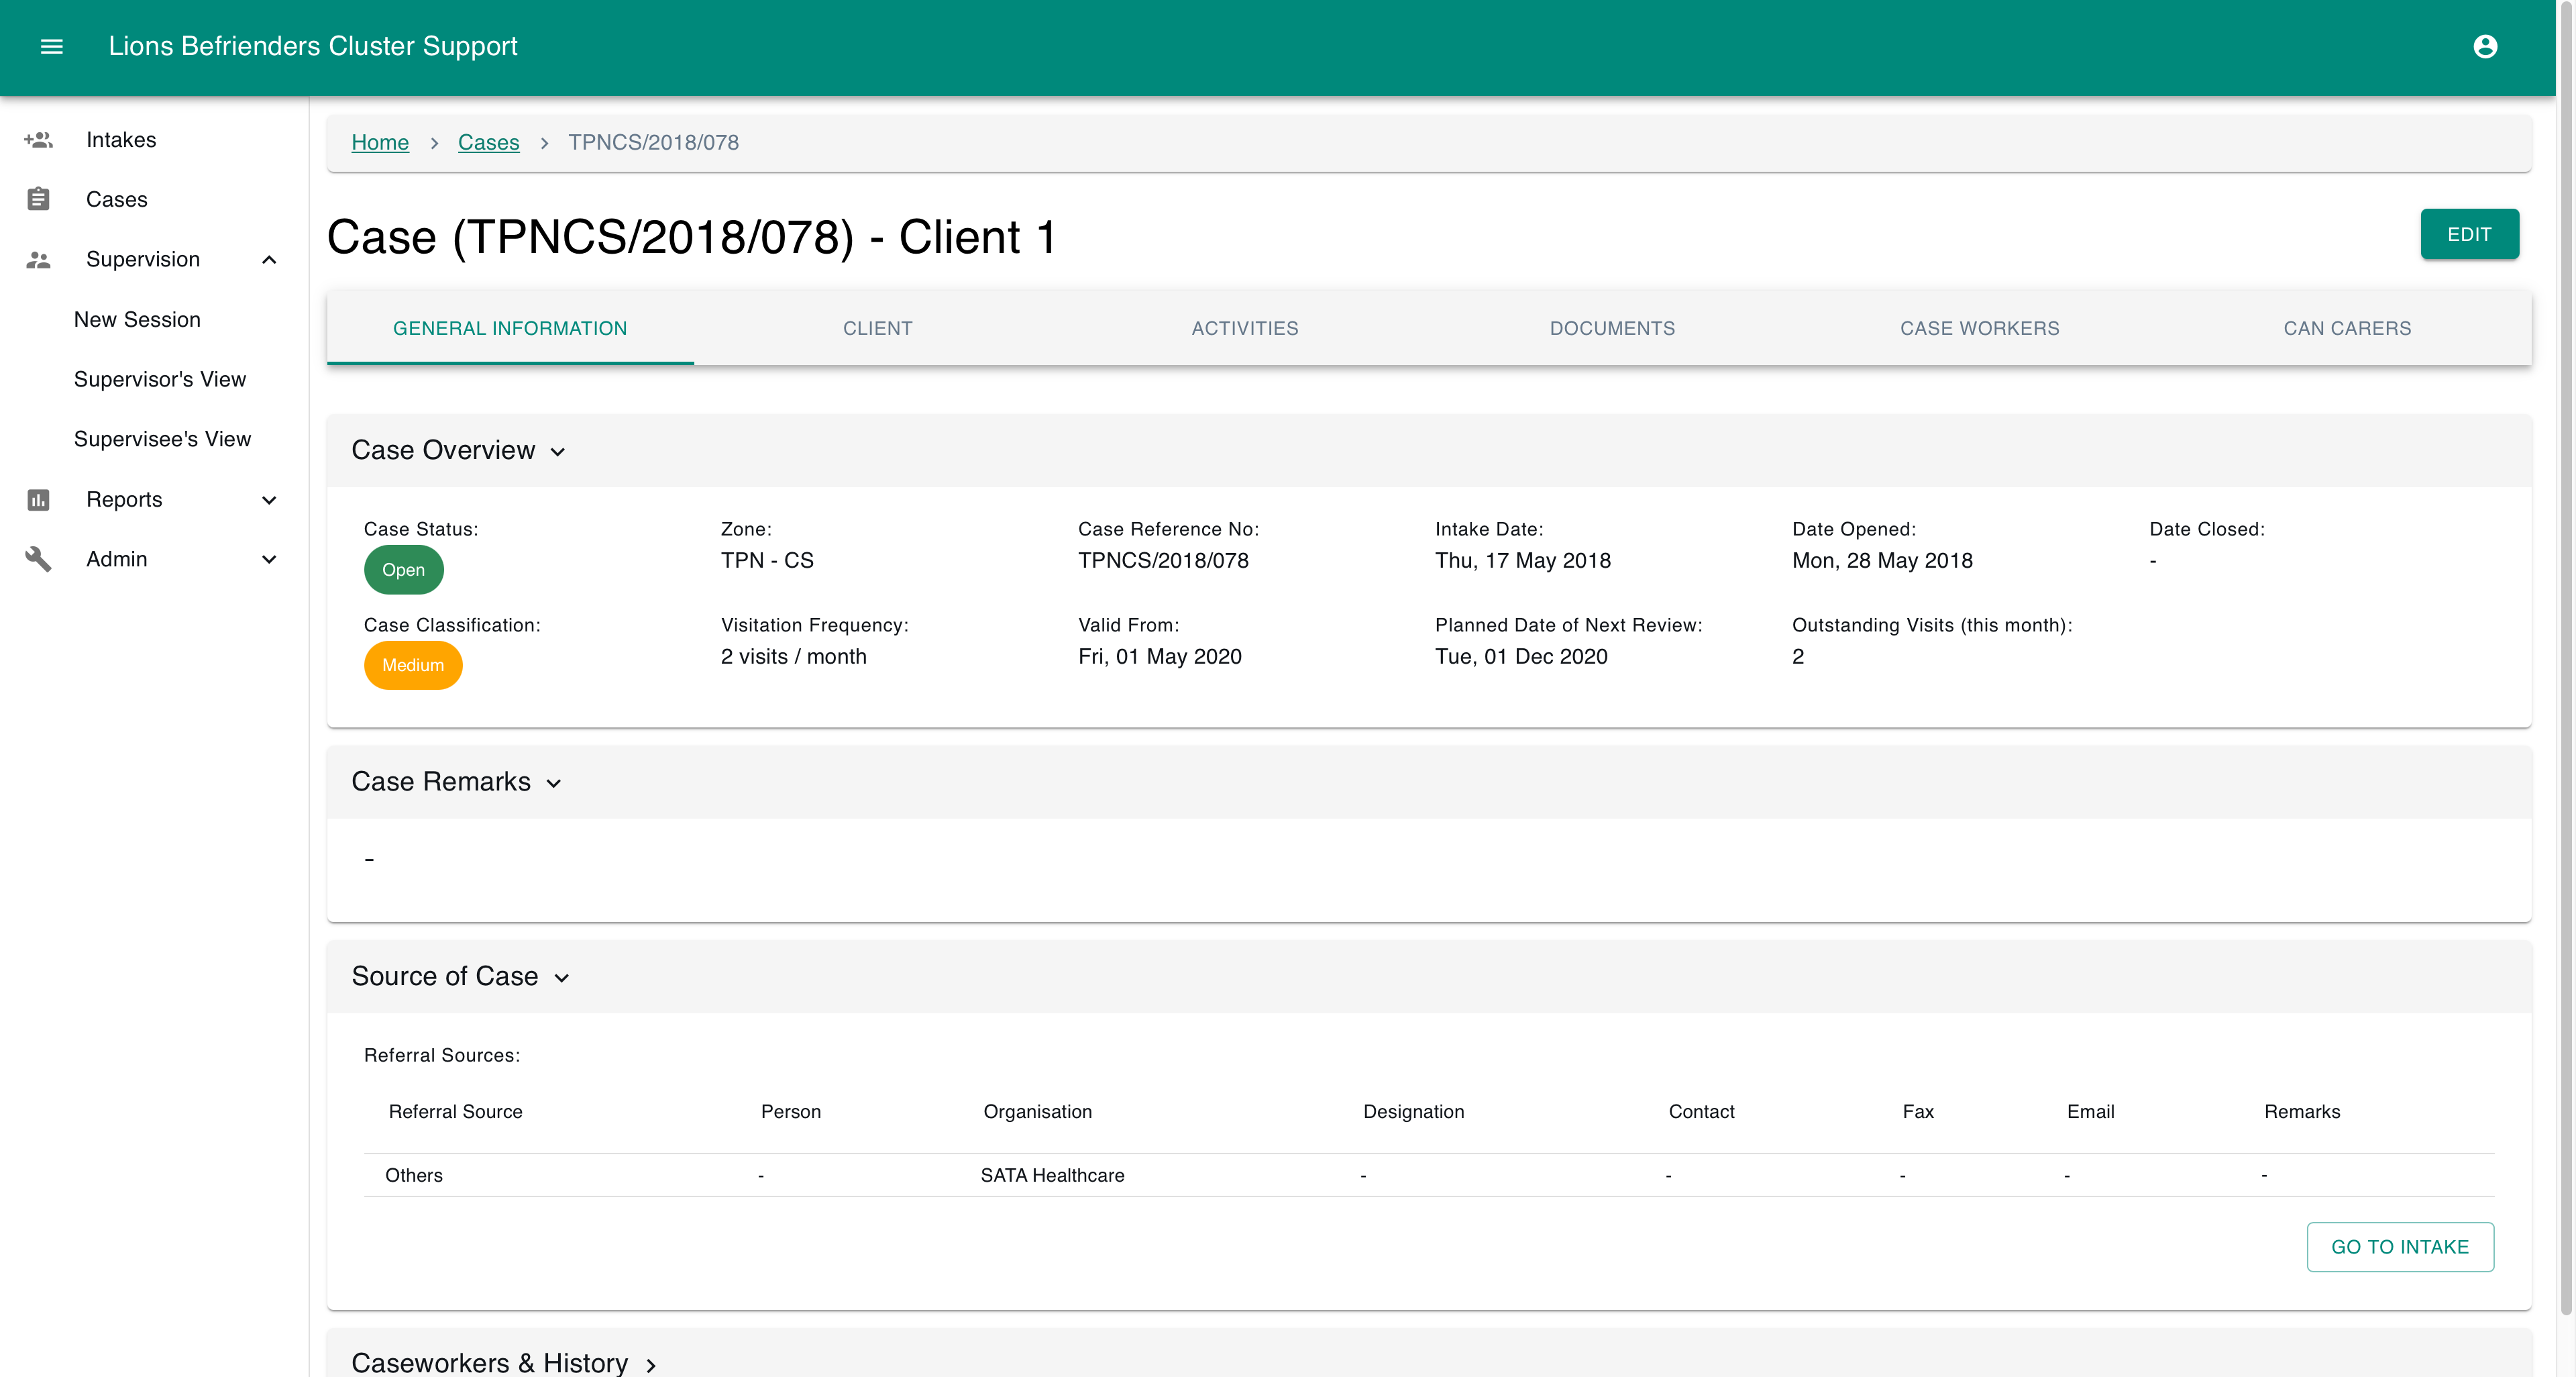Click the Fax column header
This screenshot has width=2576, height=1377.
pyautogui.click(x=1918, y=1111)
